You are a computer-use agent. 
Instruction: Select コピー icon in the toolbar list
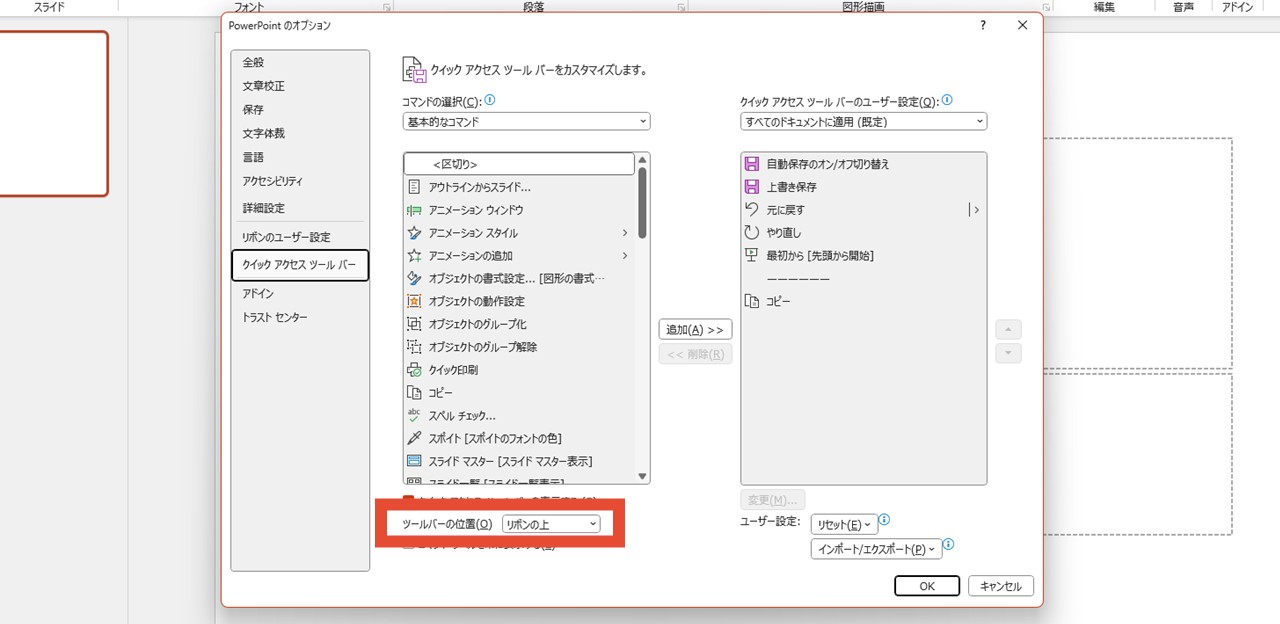pyautogui.click(x=752, y=301)
